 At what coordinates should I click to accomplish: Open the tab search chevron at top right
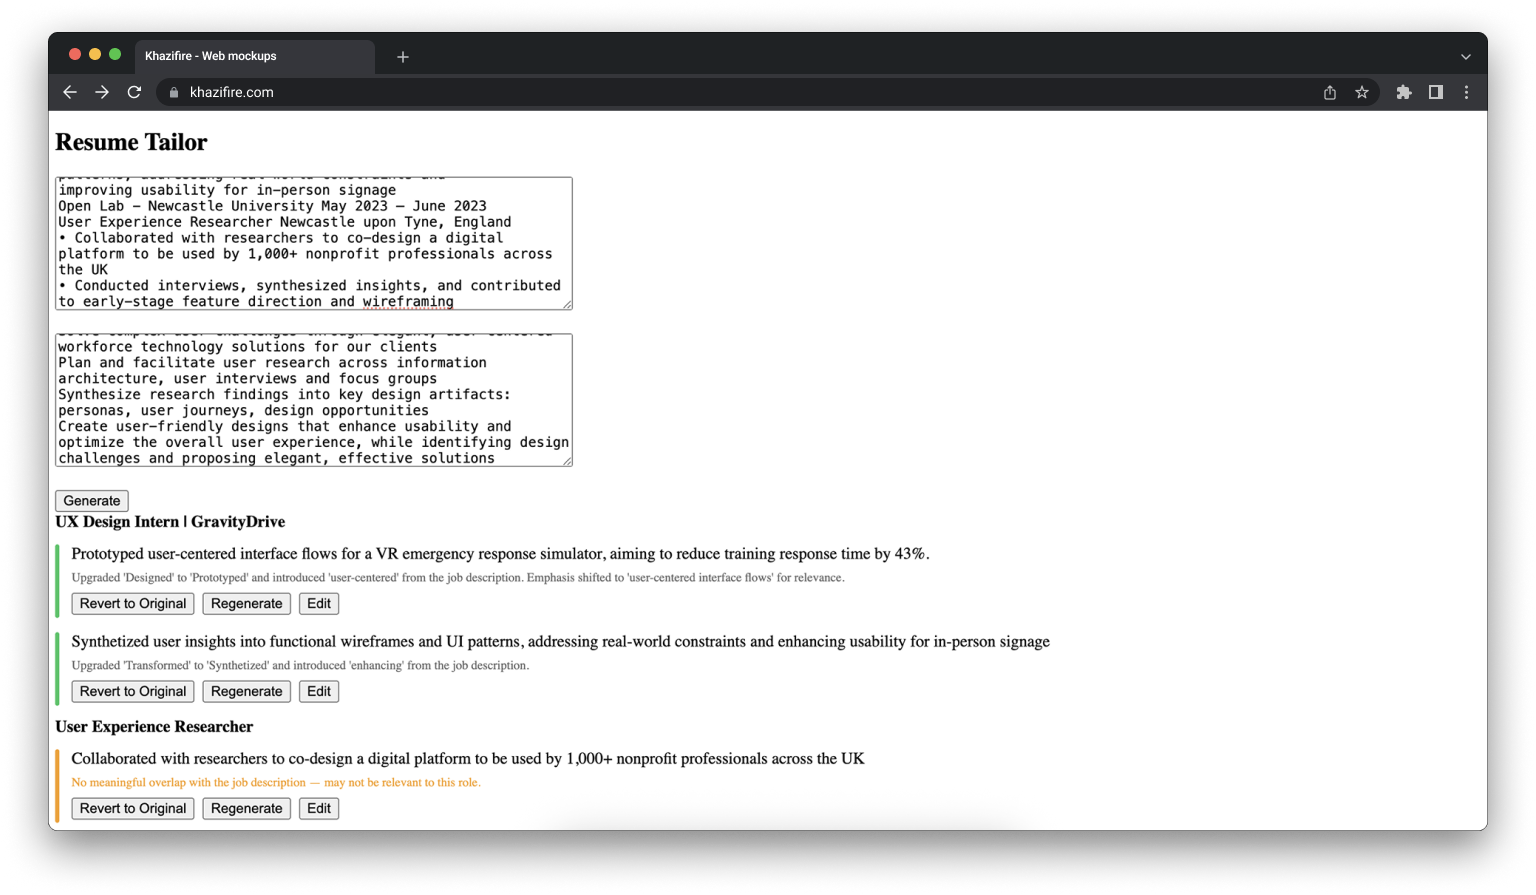pyautogui.click(x=1465, y=57)
